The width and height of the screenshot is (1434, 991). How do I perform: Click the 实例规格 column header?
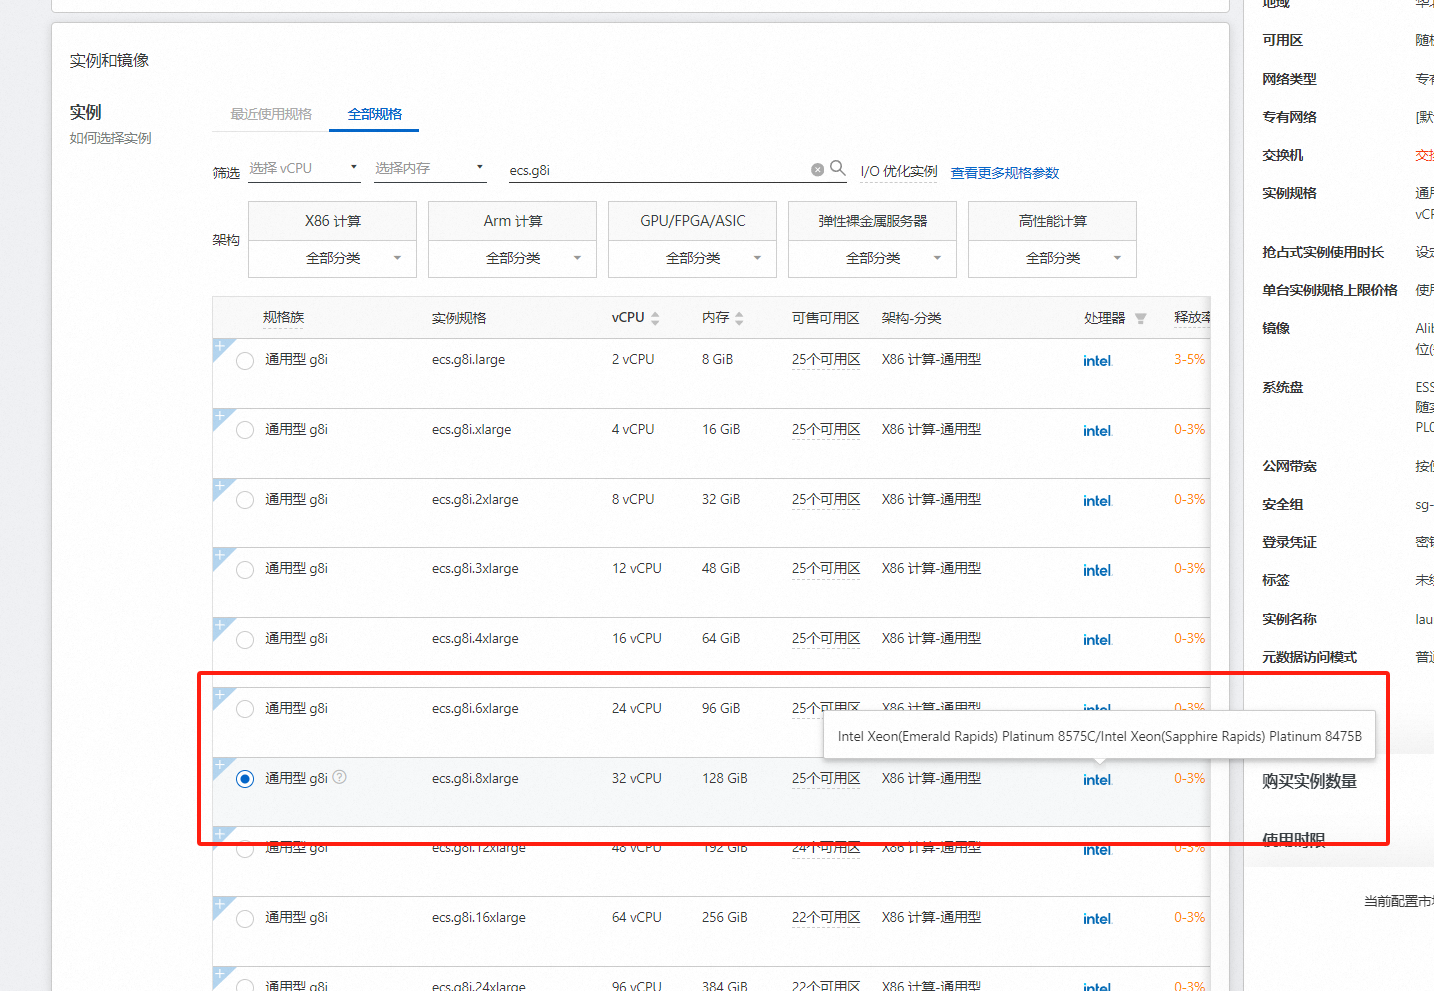[x=459, y=318]
